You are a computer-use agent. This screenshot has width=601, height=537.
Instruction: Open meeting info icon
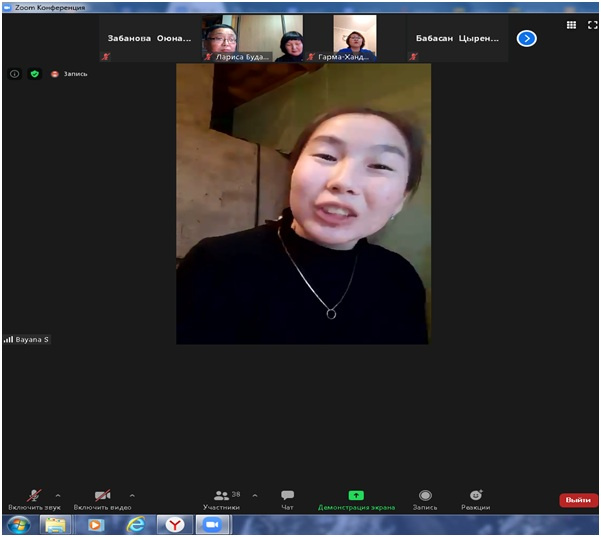(15, 74)
